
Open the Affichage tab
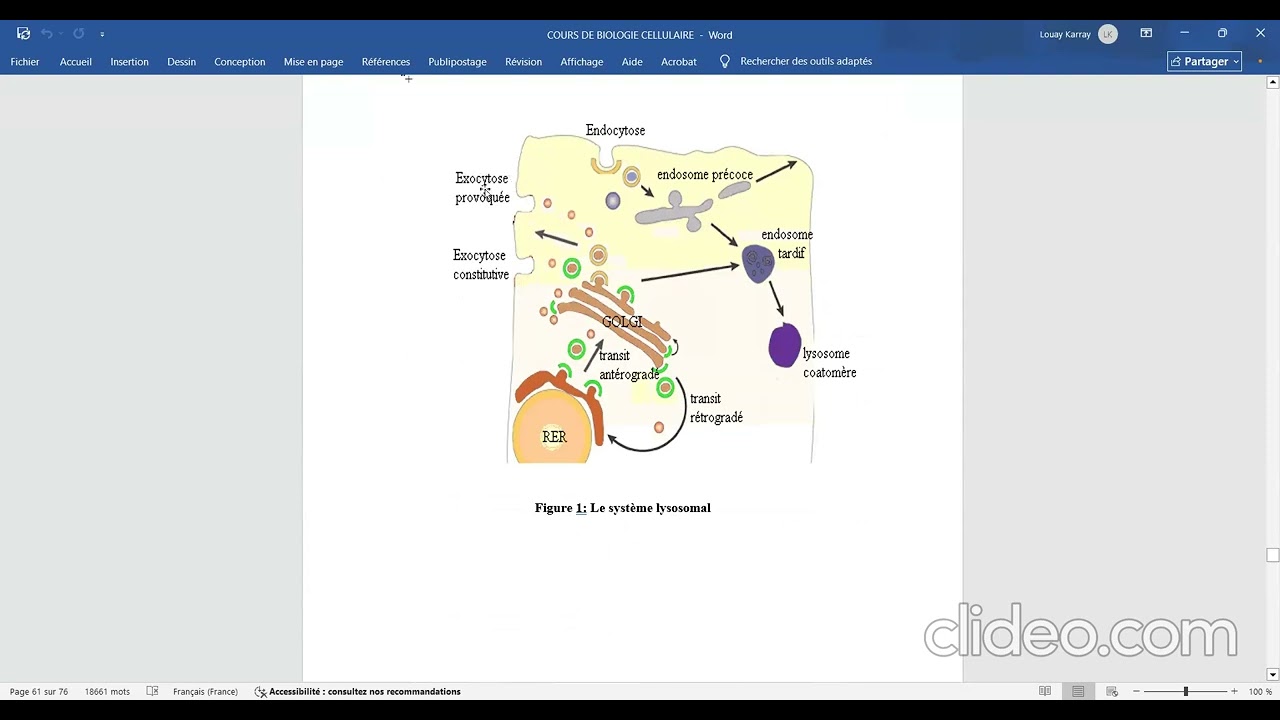[581, 62]
